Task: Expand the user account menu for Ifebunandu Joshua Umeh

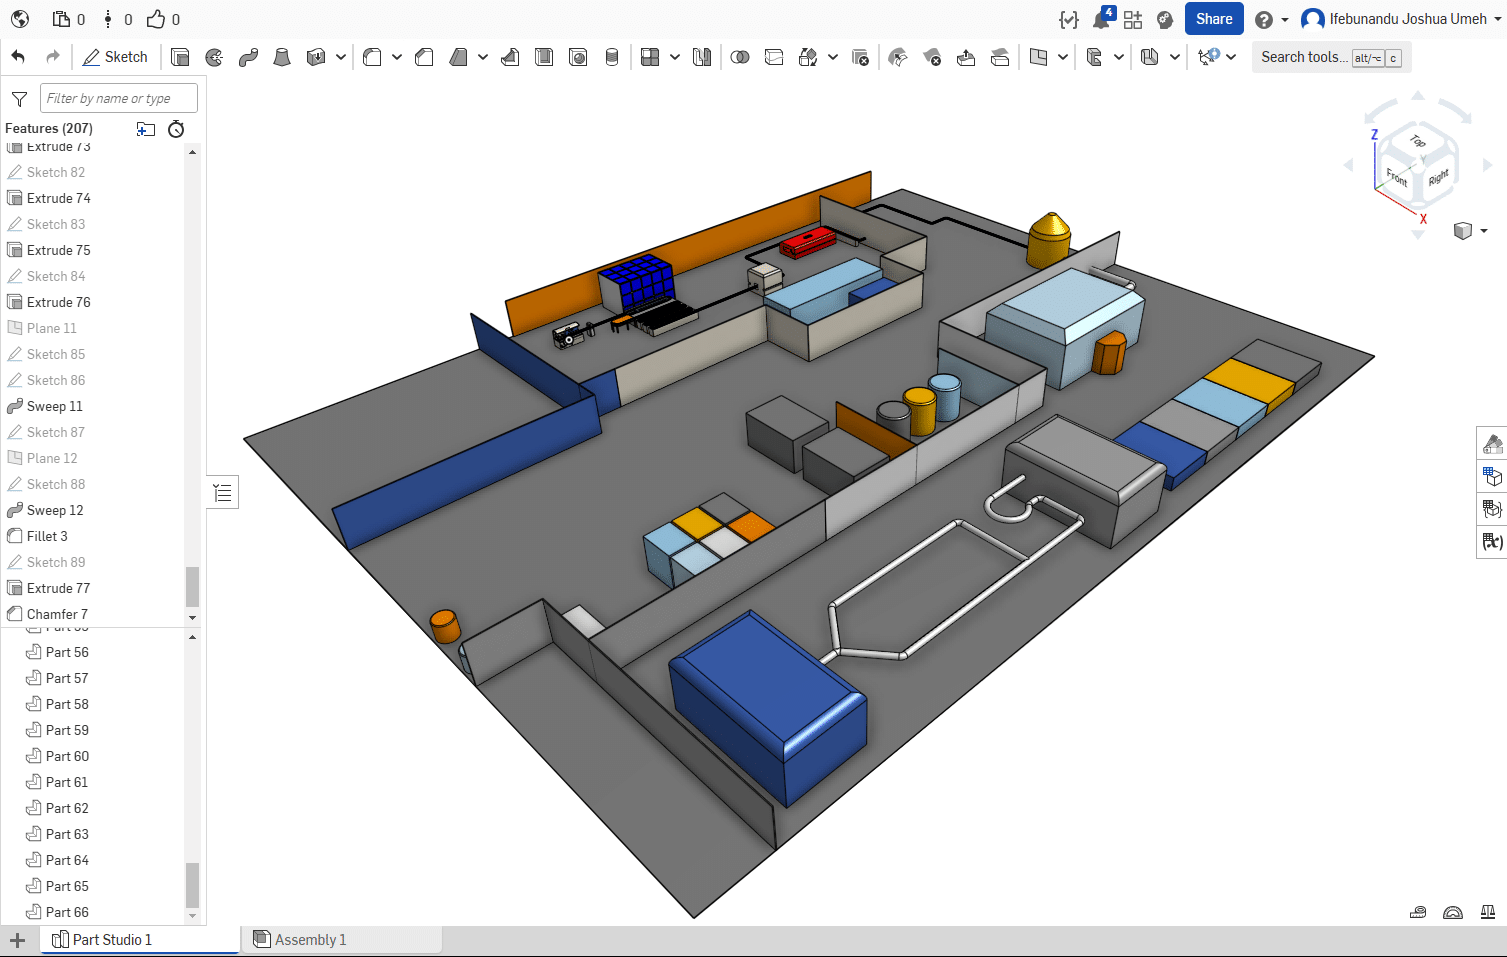Action: click(1498, 19)
